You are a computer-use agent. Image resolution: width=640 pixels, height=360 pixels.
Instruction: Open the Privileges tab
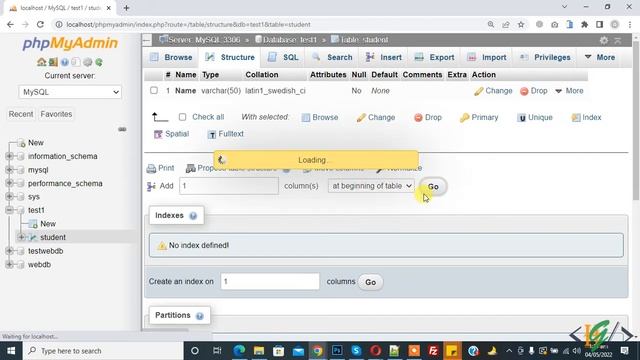(x=545, y=58)
